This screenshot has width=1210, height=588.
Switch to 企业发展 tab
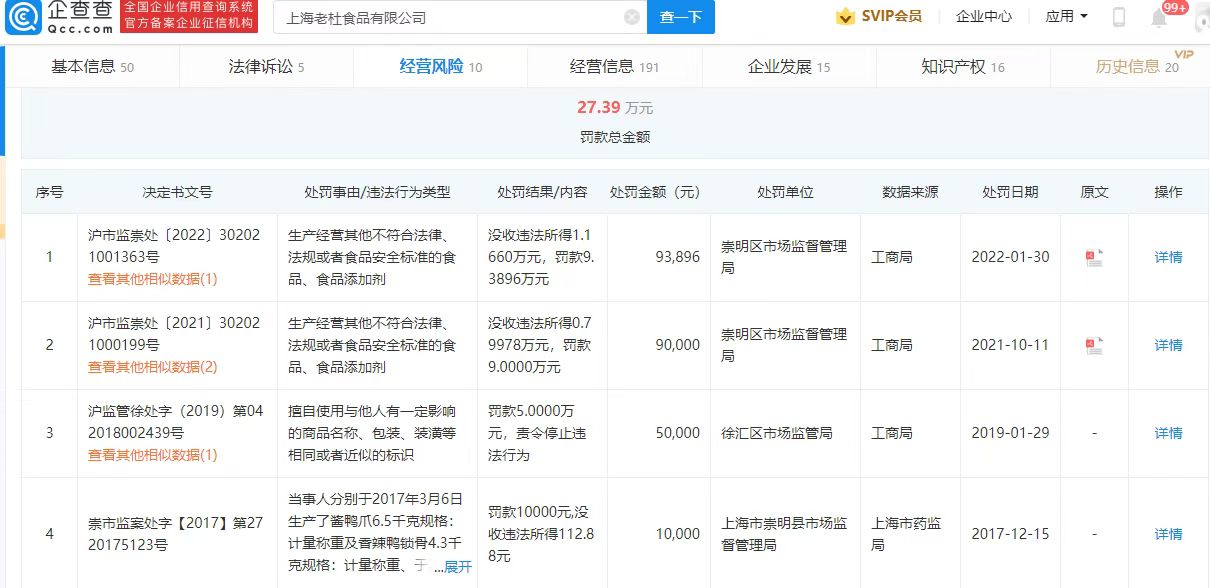click(x=789, y=67)
